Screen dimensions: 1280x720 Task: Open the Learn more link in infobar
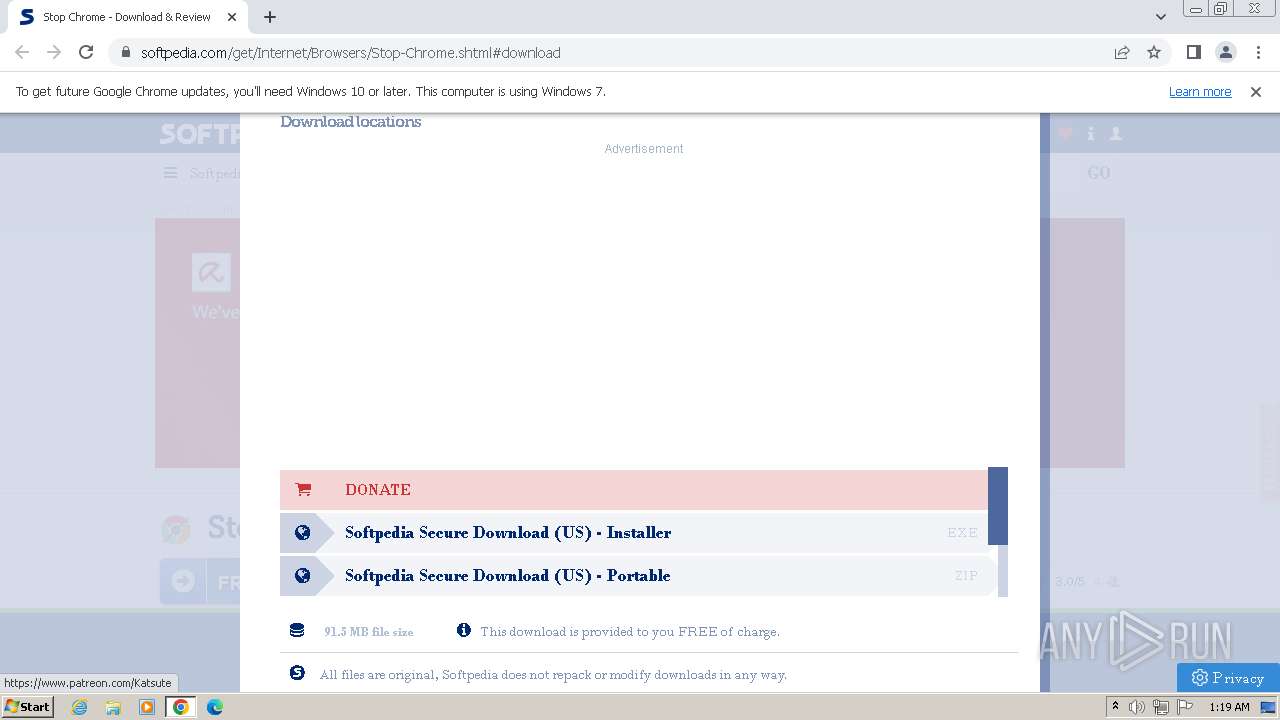[x=1200, y=91]
